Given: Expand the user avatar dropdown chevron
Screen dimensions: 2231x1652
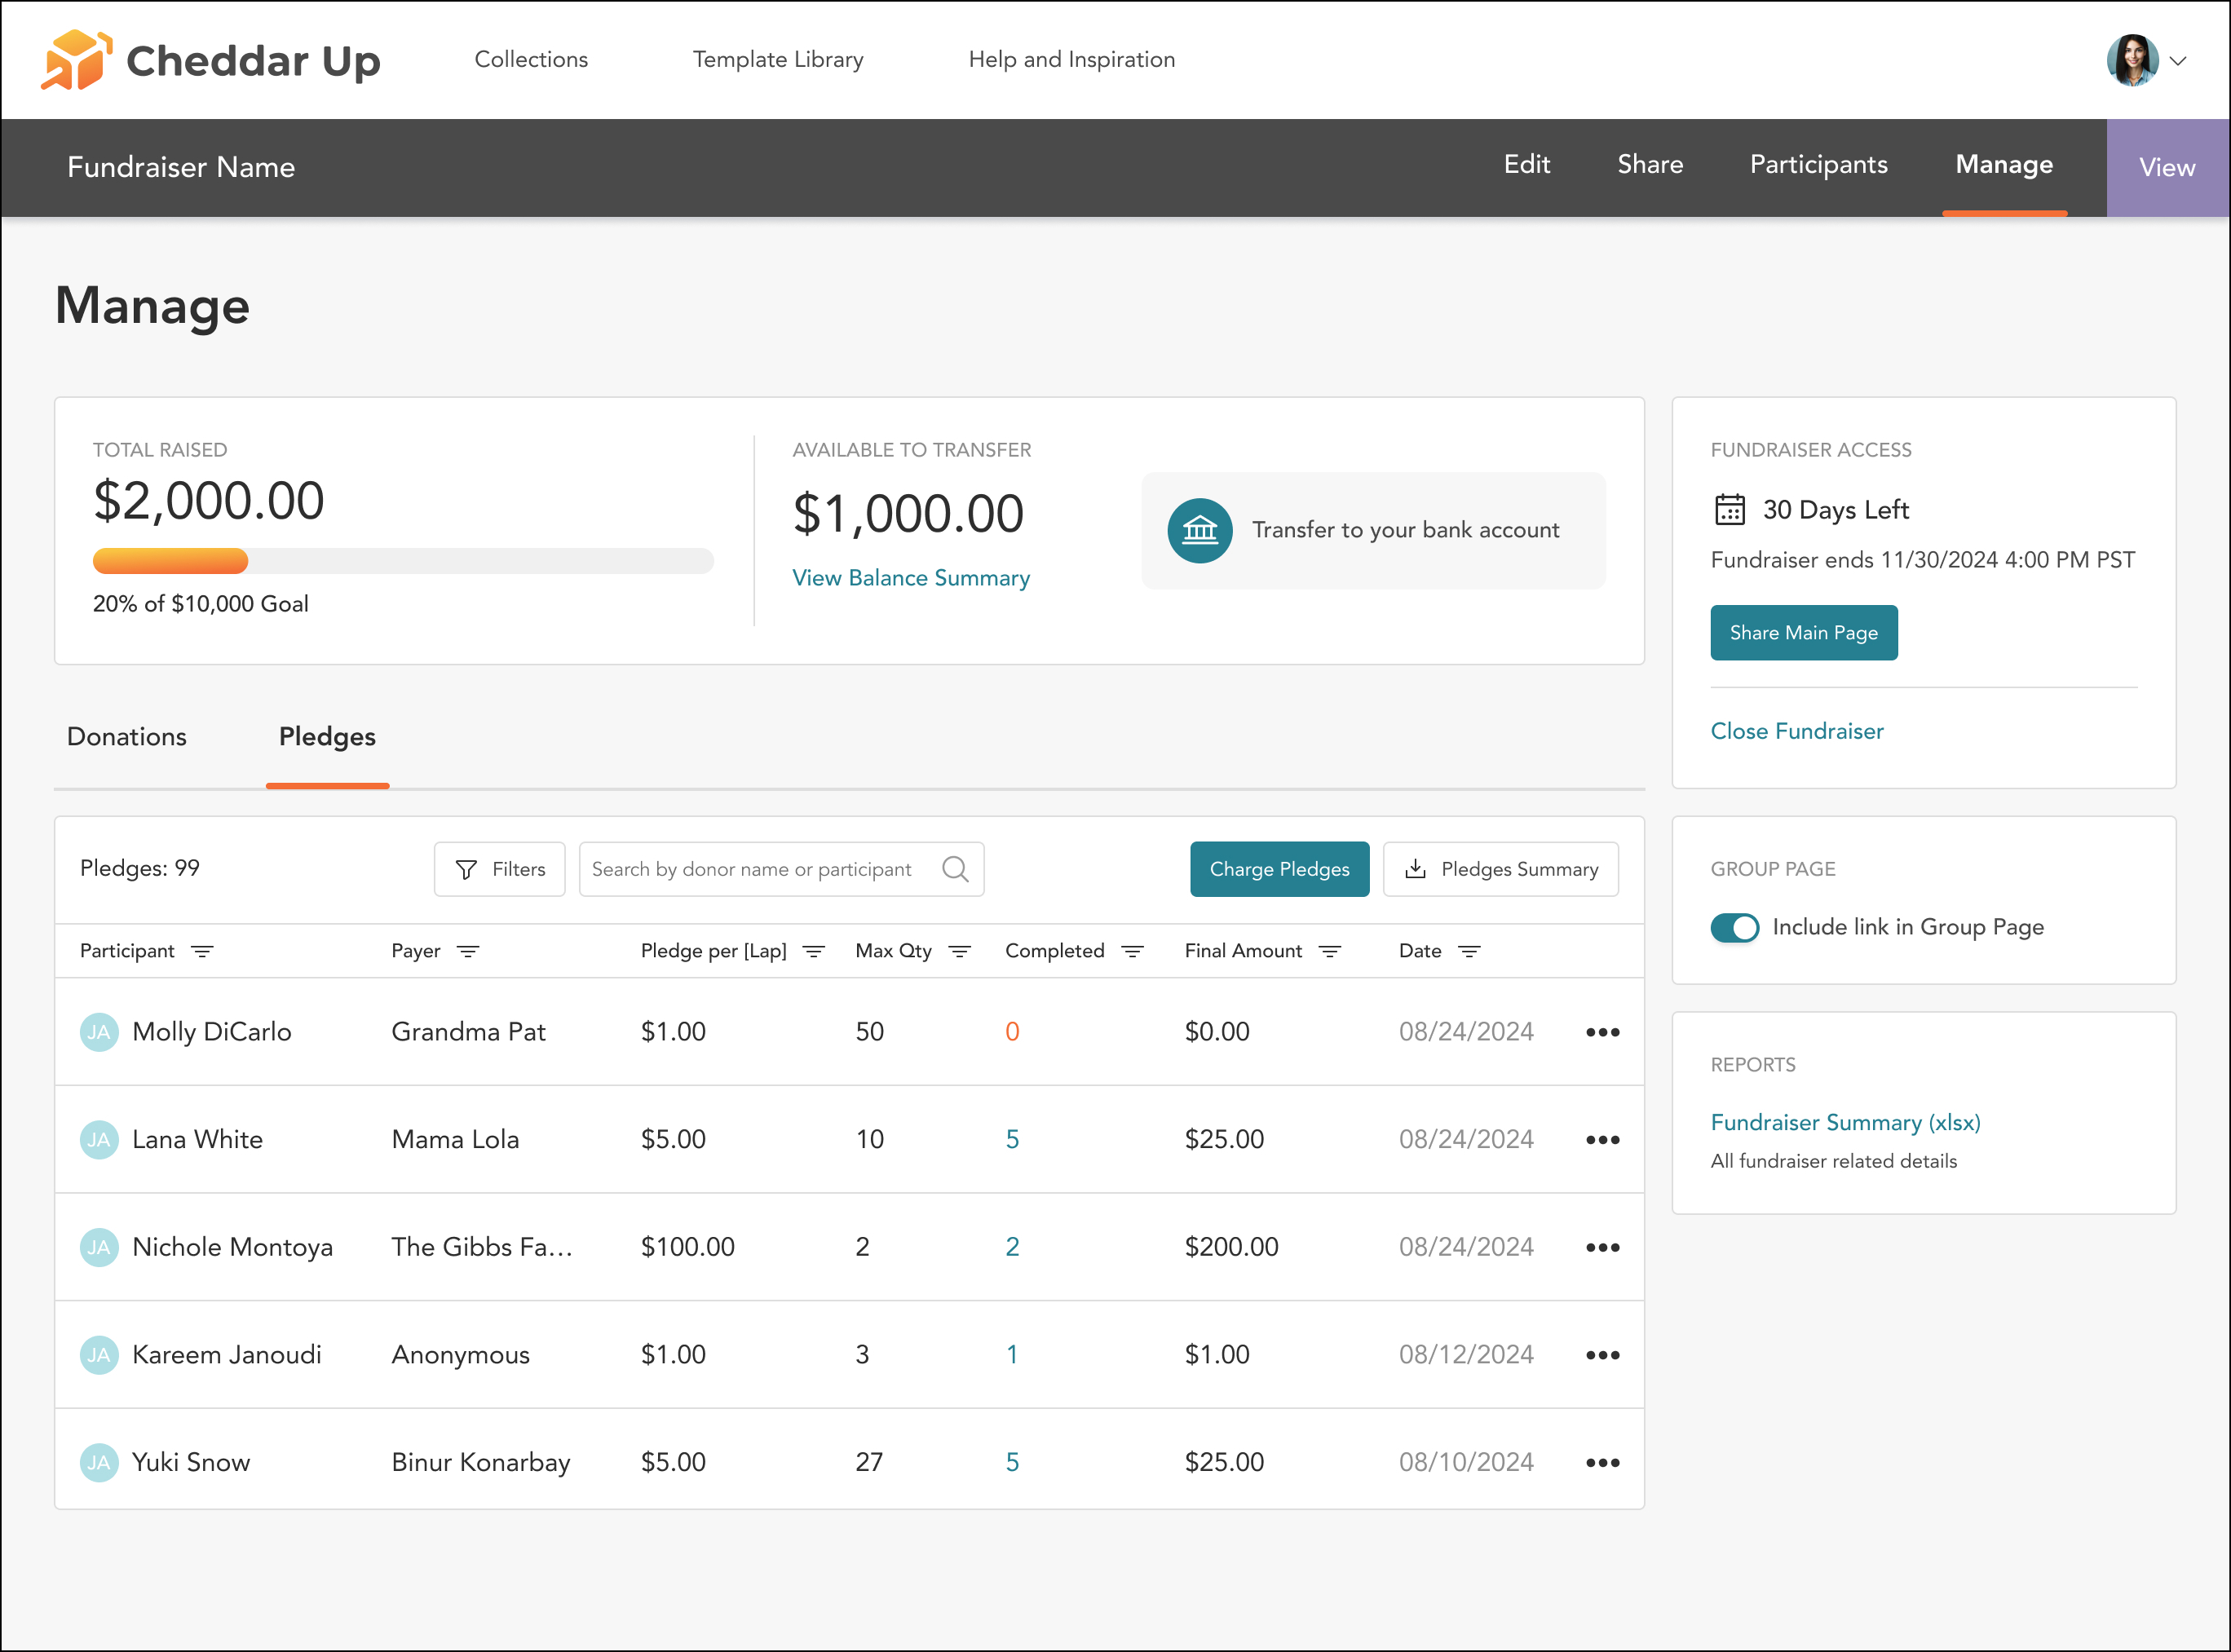Looking at the screenshot, I should [2178, 61].
